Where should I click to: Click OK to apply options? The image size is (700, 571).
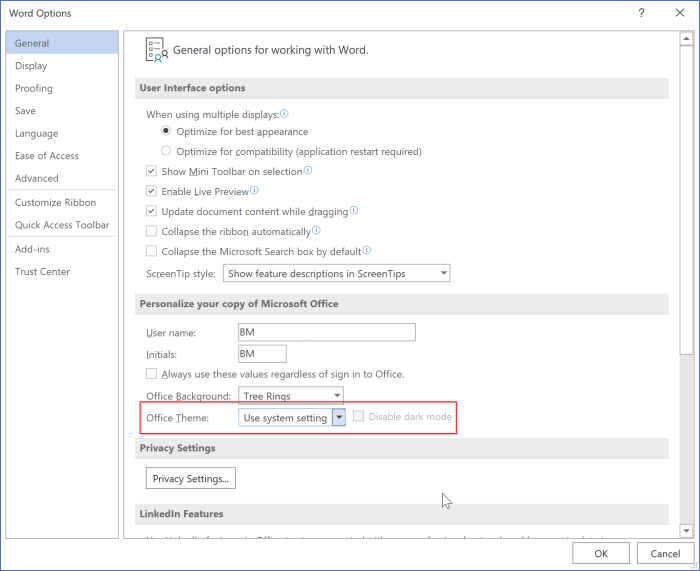tap(601, 553)
